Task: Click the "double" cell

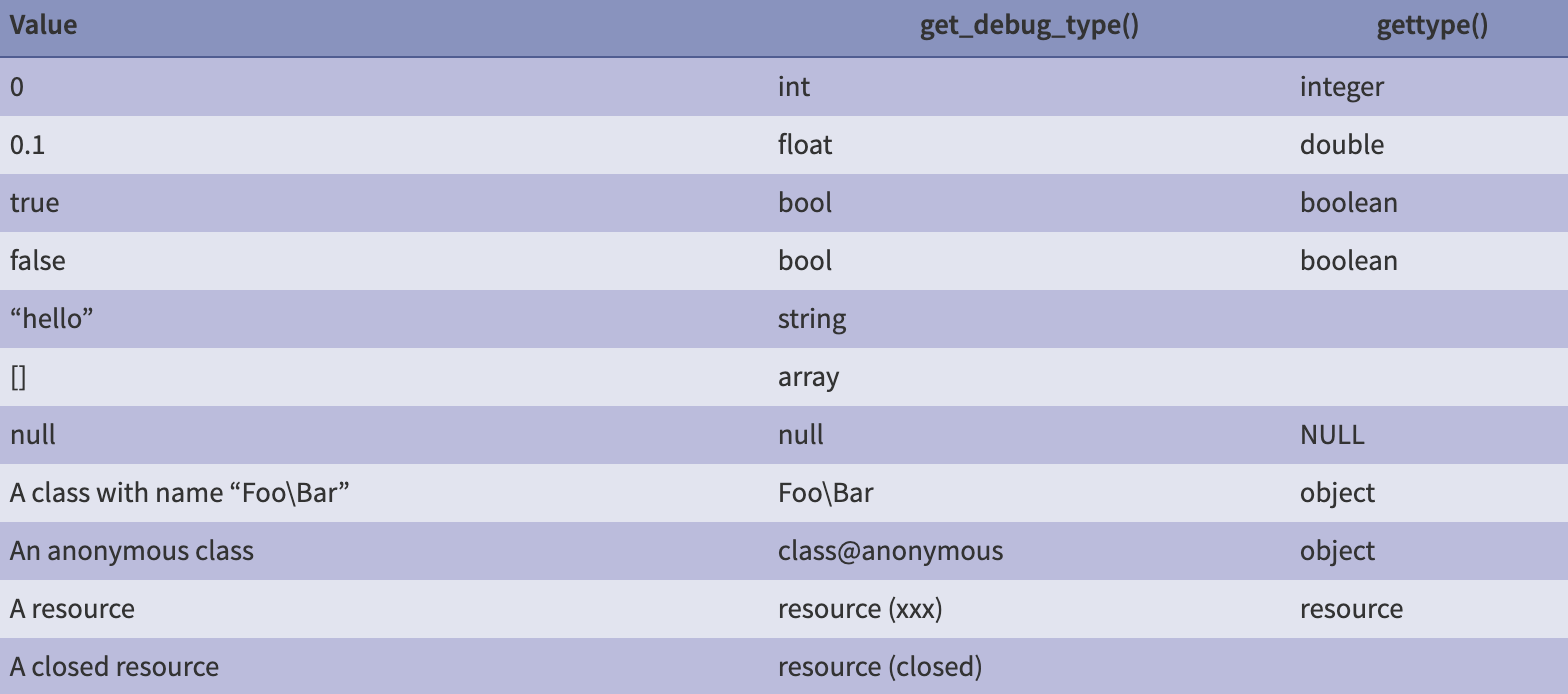Action: pyautogui.click(x=1341, y=145)
